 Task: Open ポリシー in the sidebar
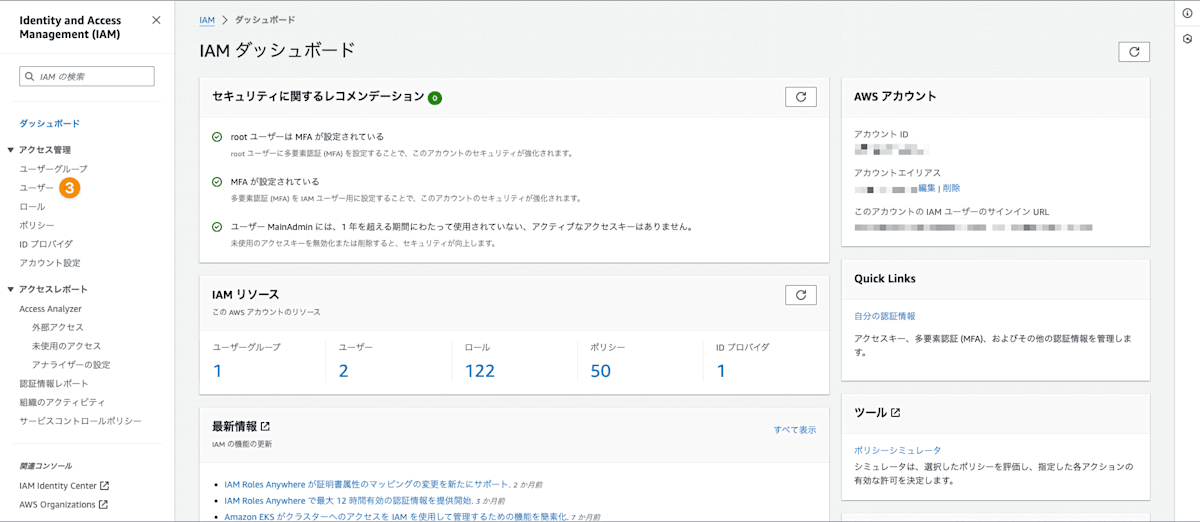tap(36, 225)
